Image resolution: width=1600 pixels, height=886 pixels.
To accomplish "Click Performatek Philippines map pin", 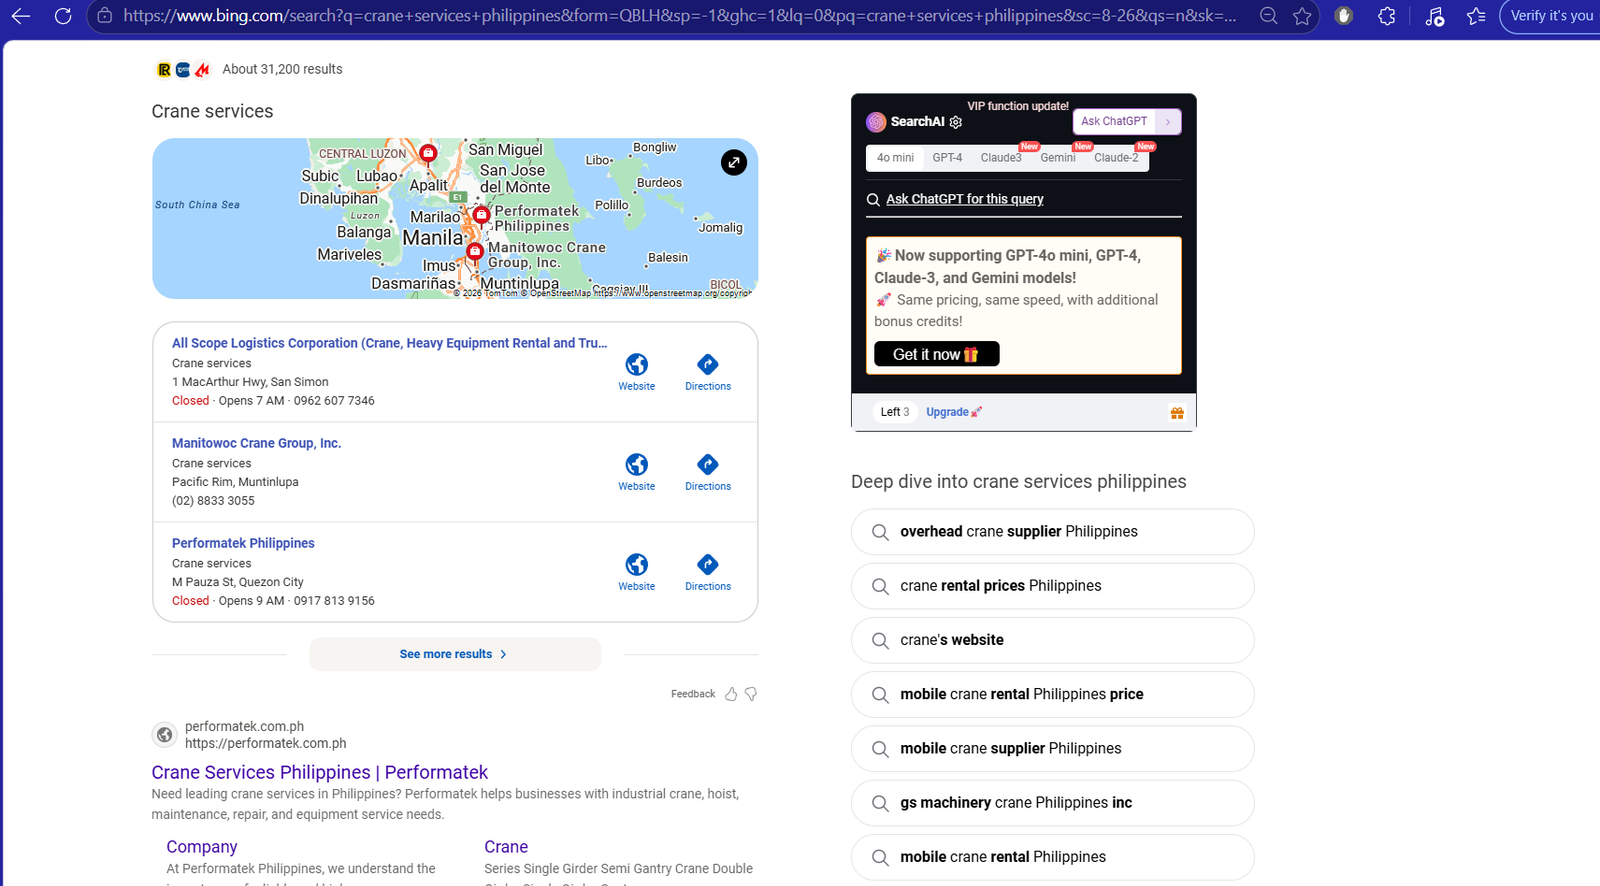I will (482, 215).
